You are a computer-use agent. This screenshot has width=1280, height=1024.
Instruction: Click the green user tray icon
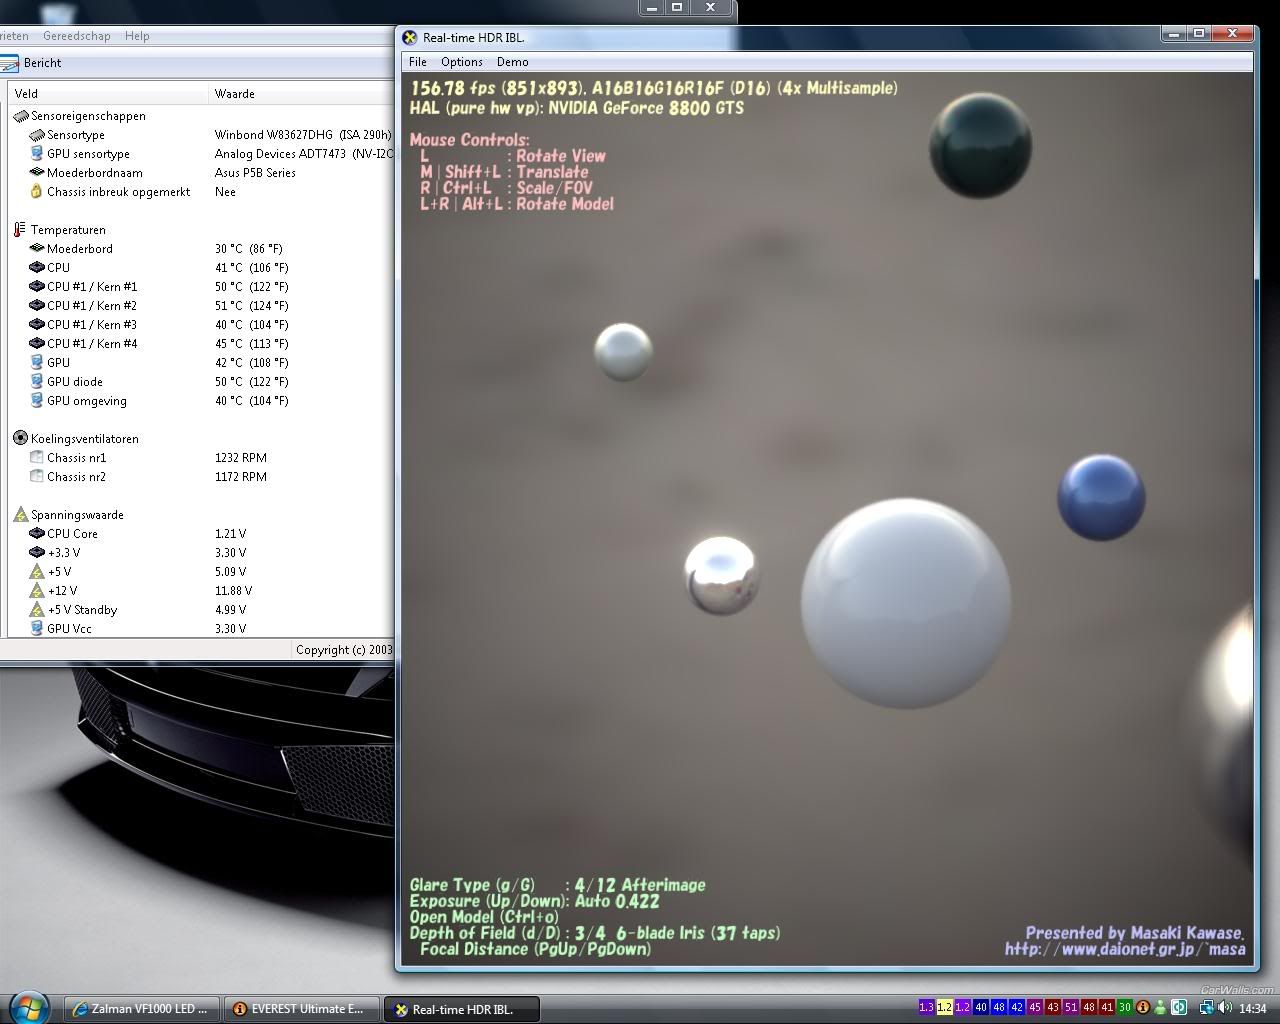coord(1161,1008)
